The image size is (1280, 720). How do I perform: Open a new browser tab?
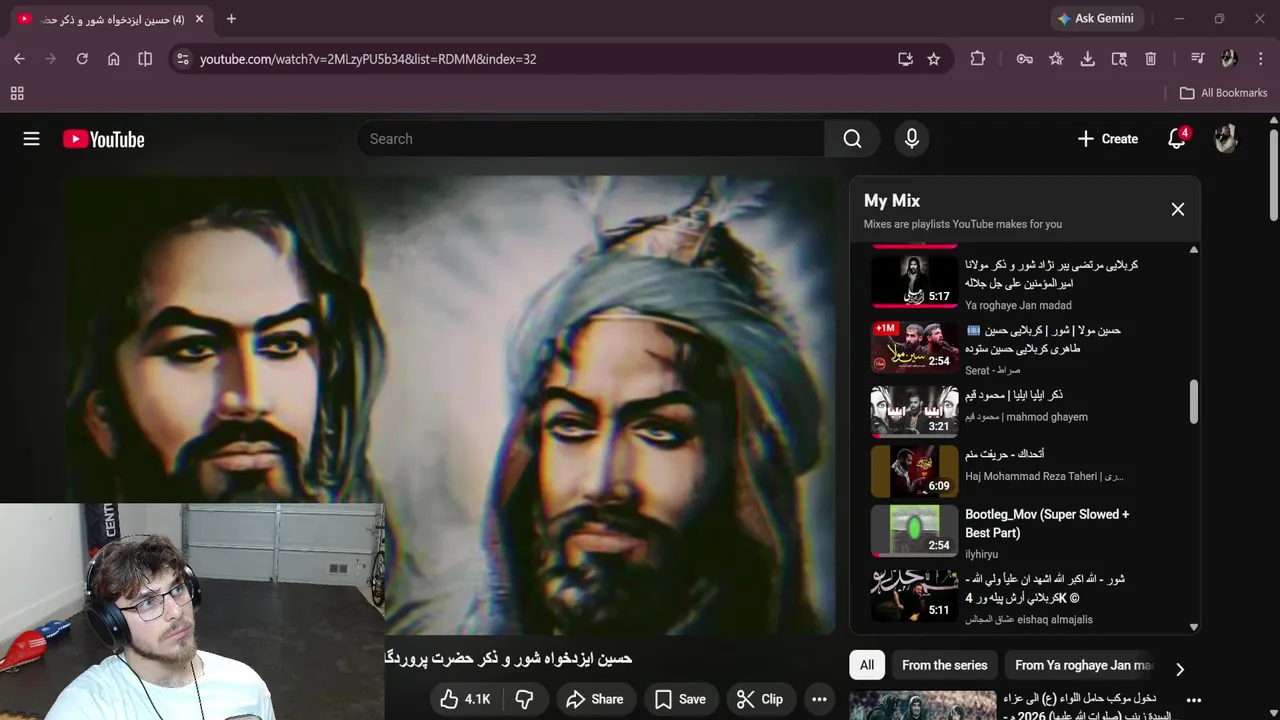pyautogui.click(x=231, y=18)
